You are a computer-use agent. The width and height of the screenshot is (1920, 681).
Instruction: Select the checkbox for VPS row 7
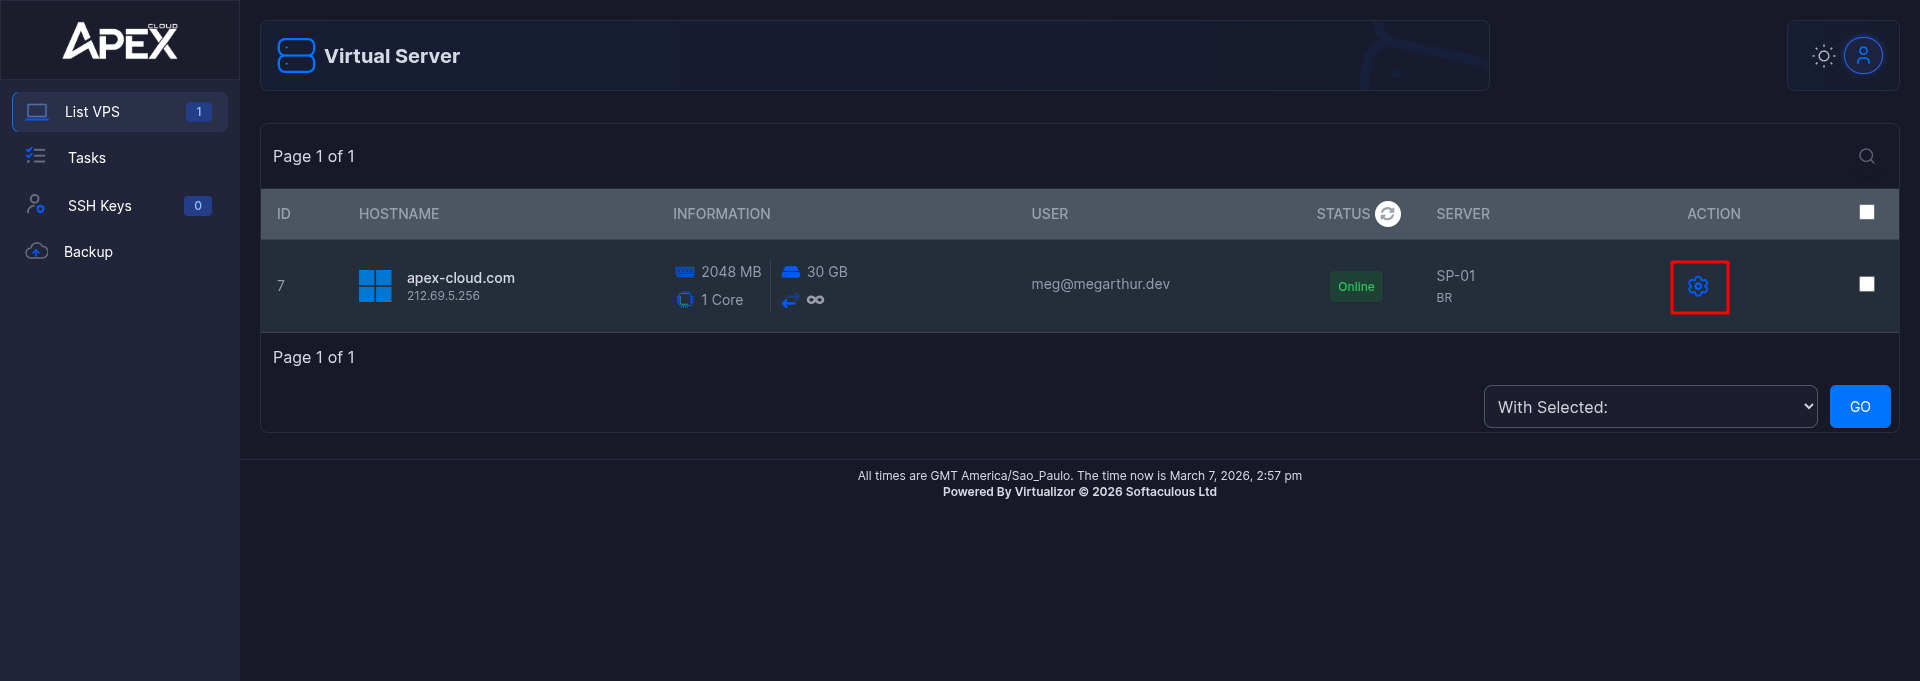click(1866, 284)
